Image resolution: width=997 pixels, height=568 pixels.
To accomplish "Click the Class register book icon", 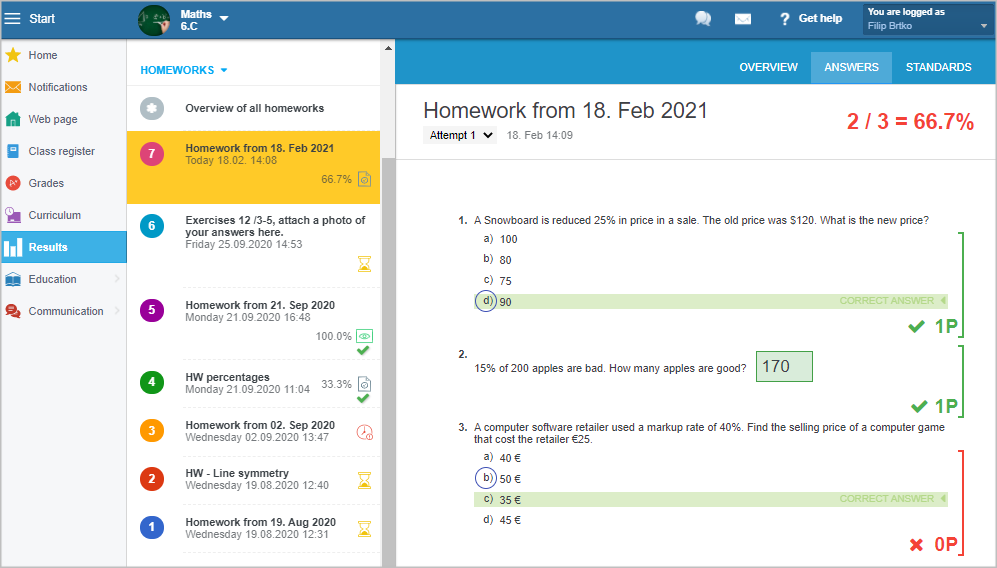I will (x=13, y=151).
